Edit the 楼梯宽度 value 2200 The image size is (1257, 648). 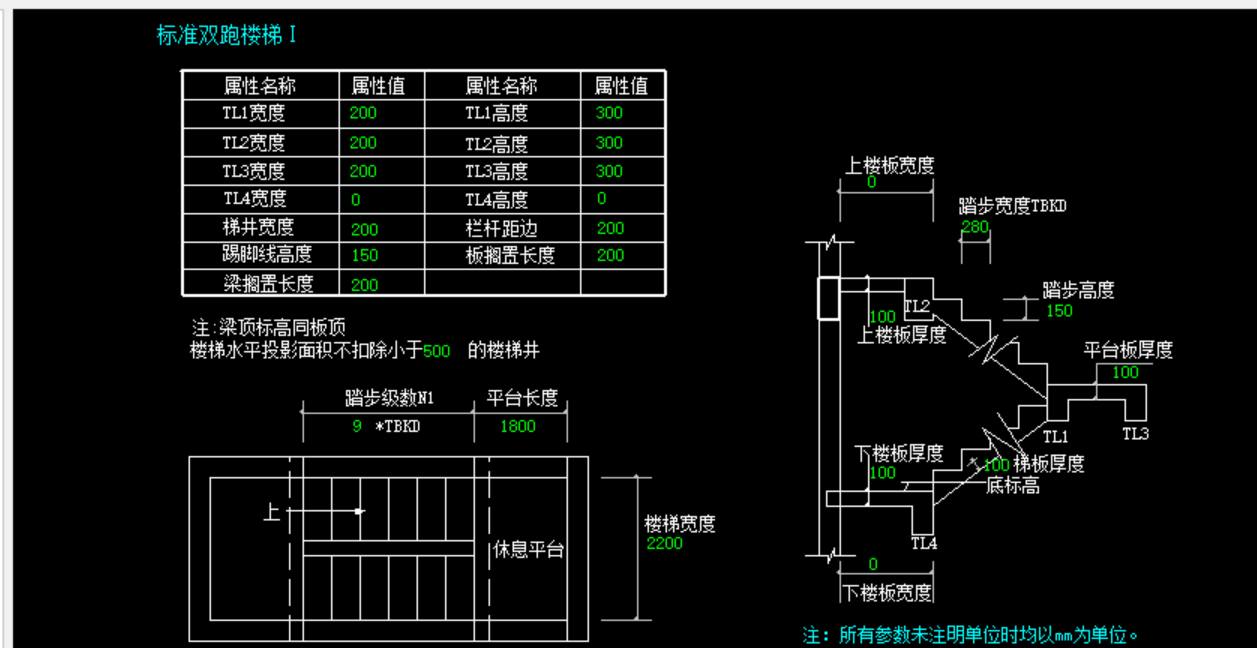coord(664,543)
